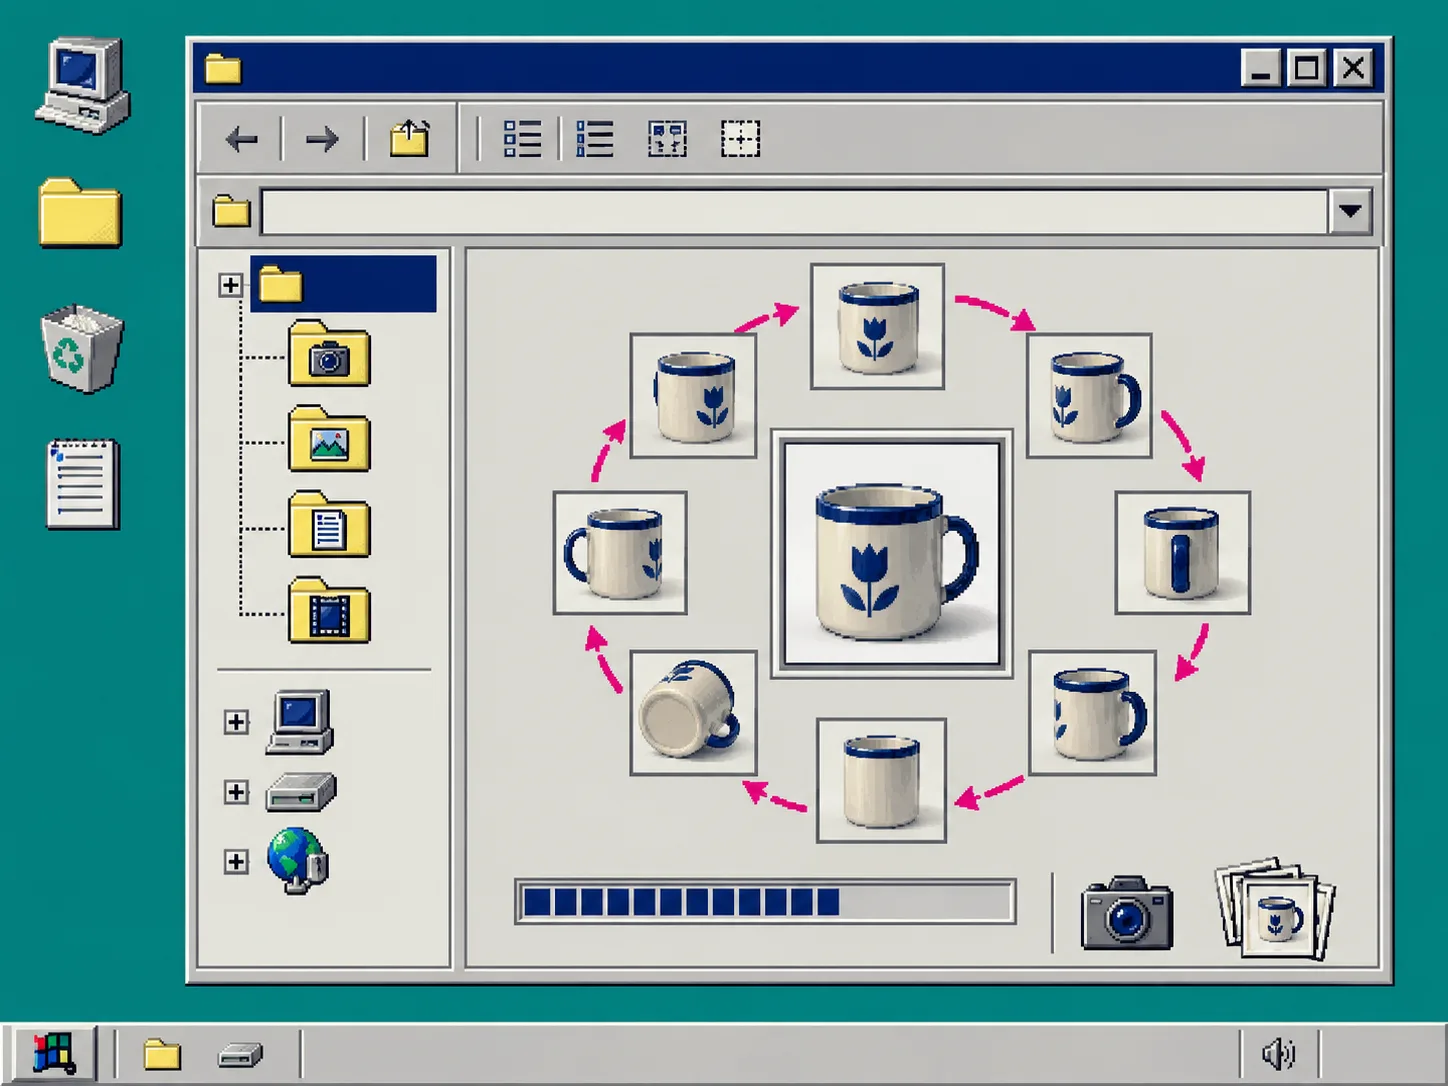Image resolution: width=1448 pixels, height=1086 pixels.
Task: Select the tipped-over mug thumbnail
Action: [x=693, y=712]
